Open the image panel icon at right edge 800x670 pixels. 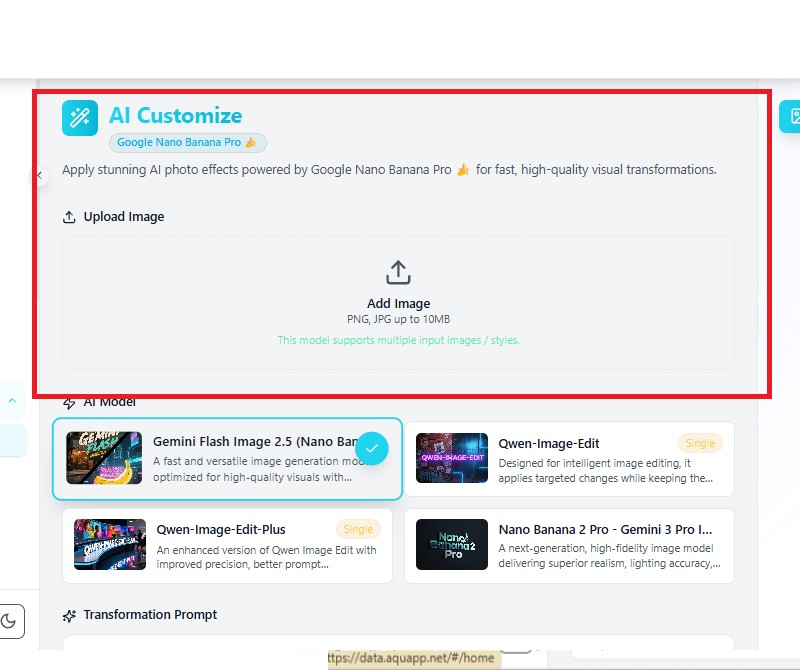click(792, 116)
